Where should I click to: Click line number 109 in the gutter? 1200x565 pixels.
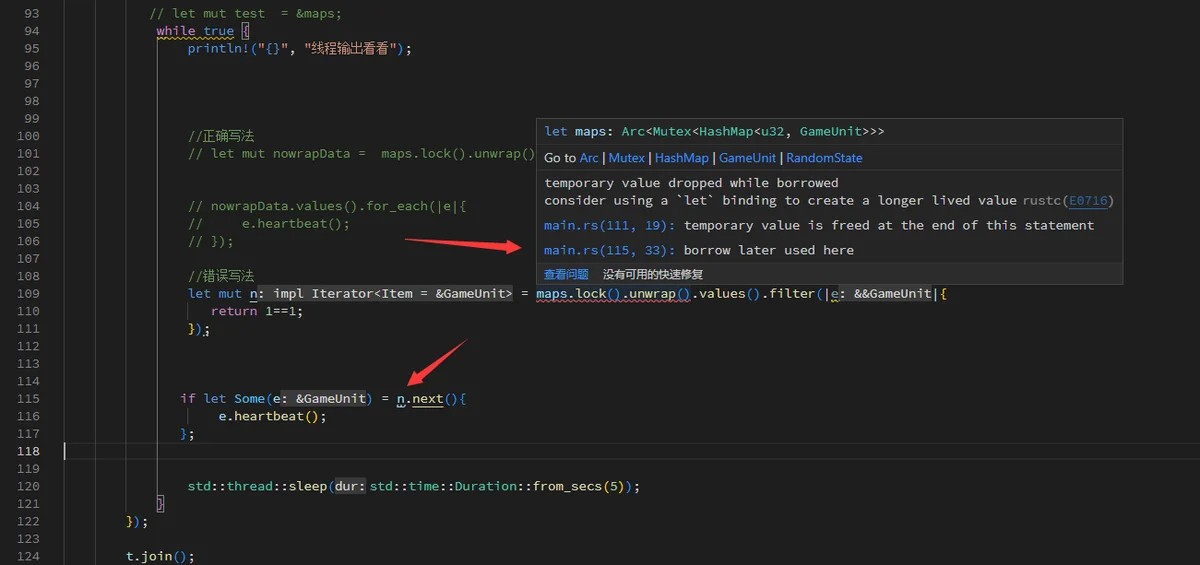(28, 293)
